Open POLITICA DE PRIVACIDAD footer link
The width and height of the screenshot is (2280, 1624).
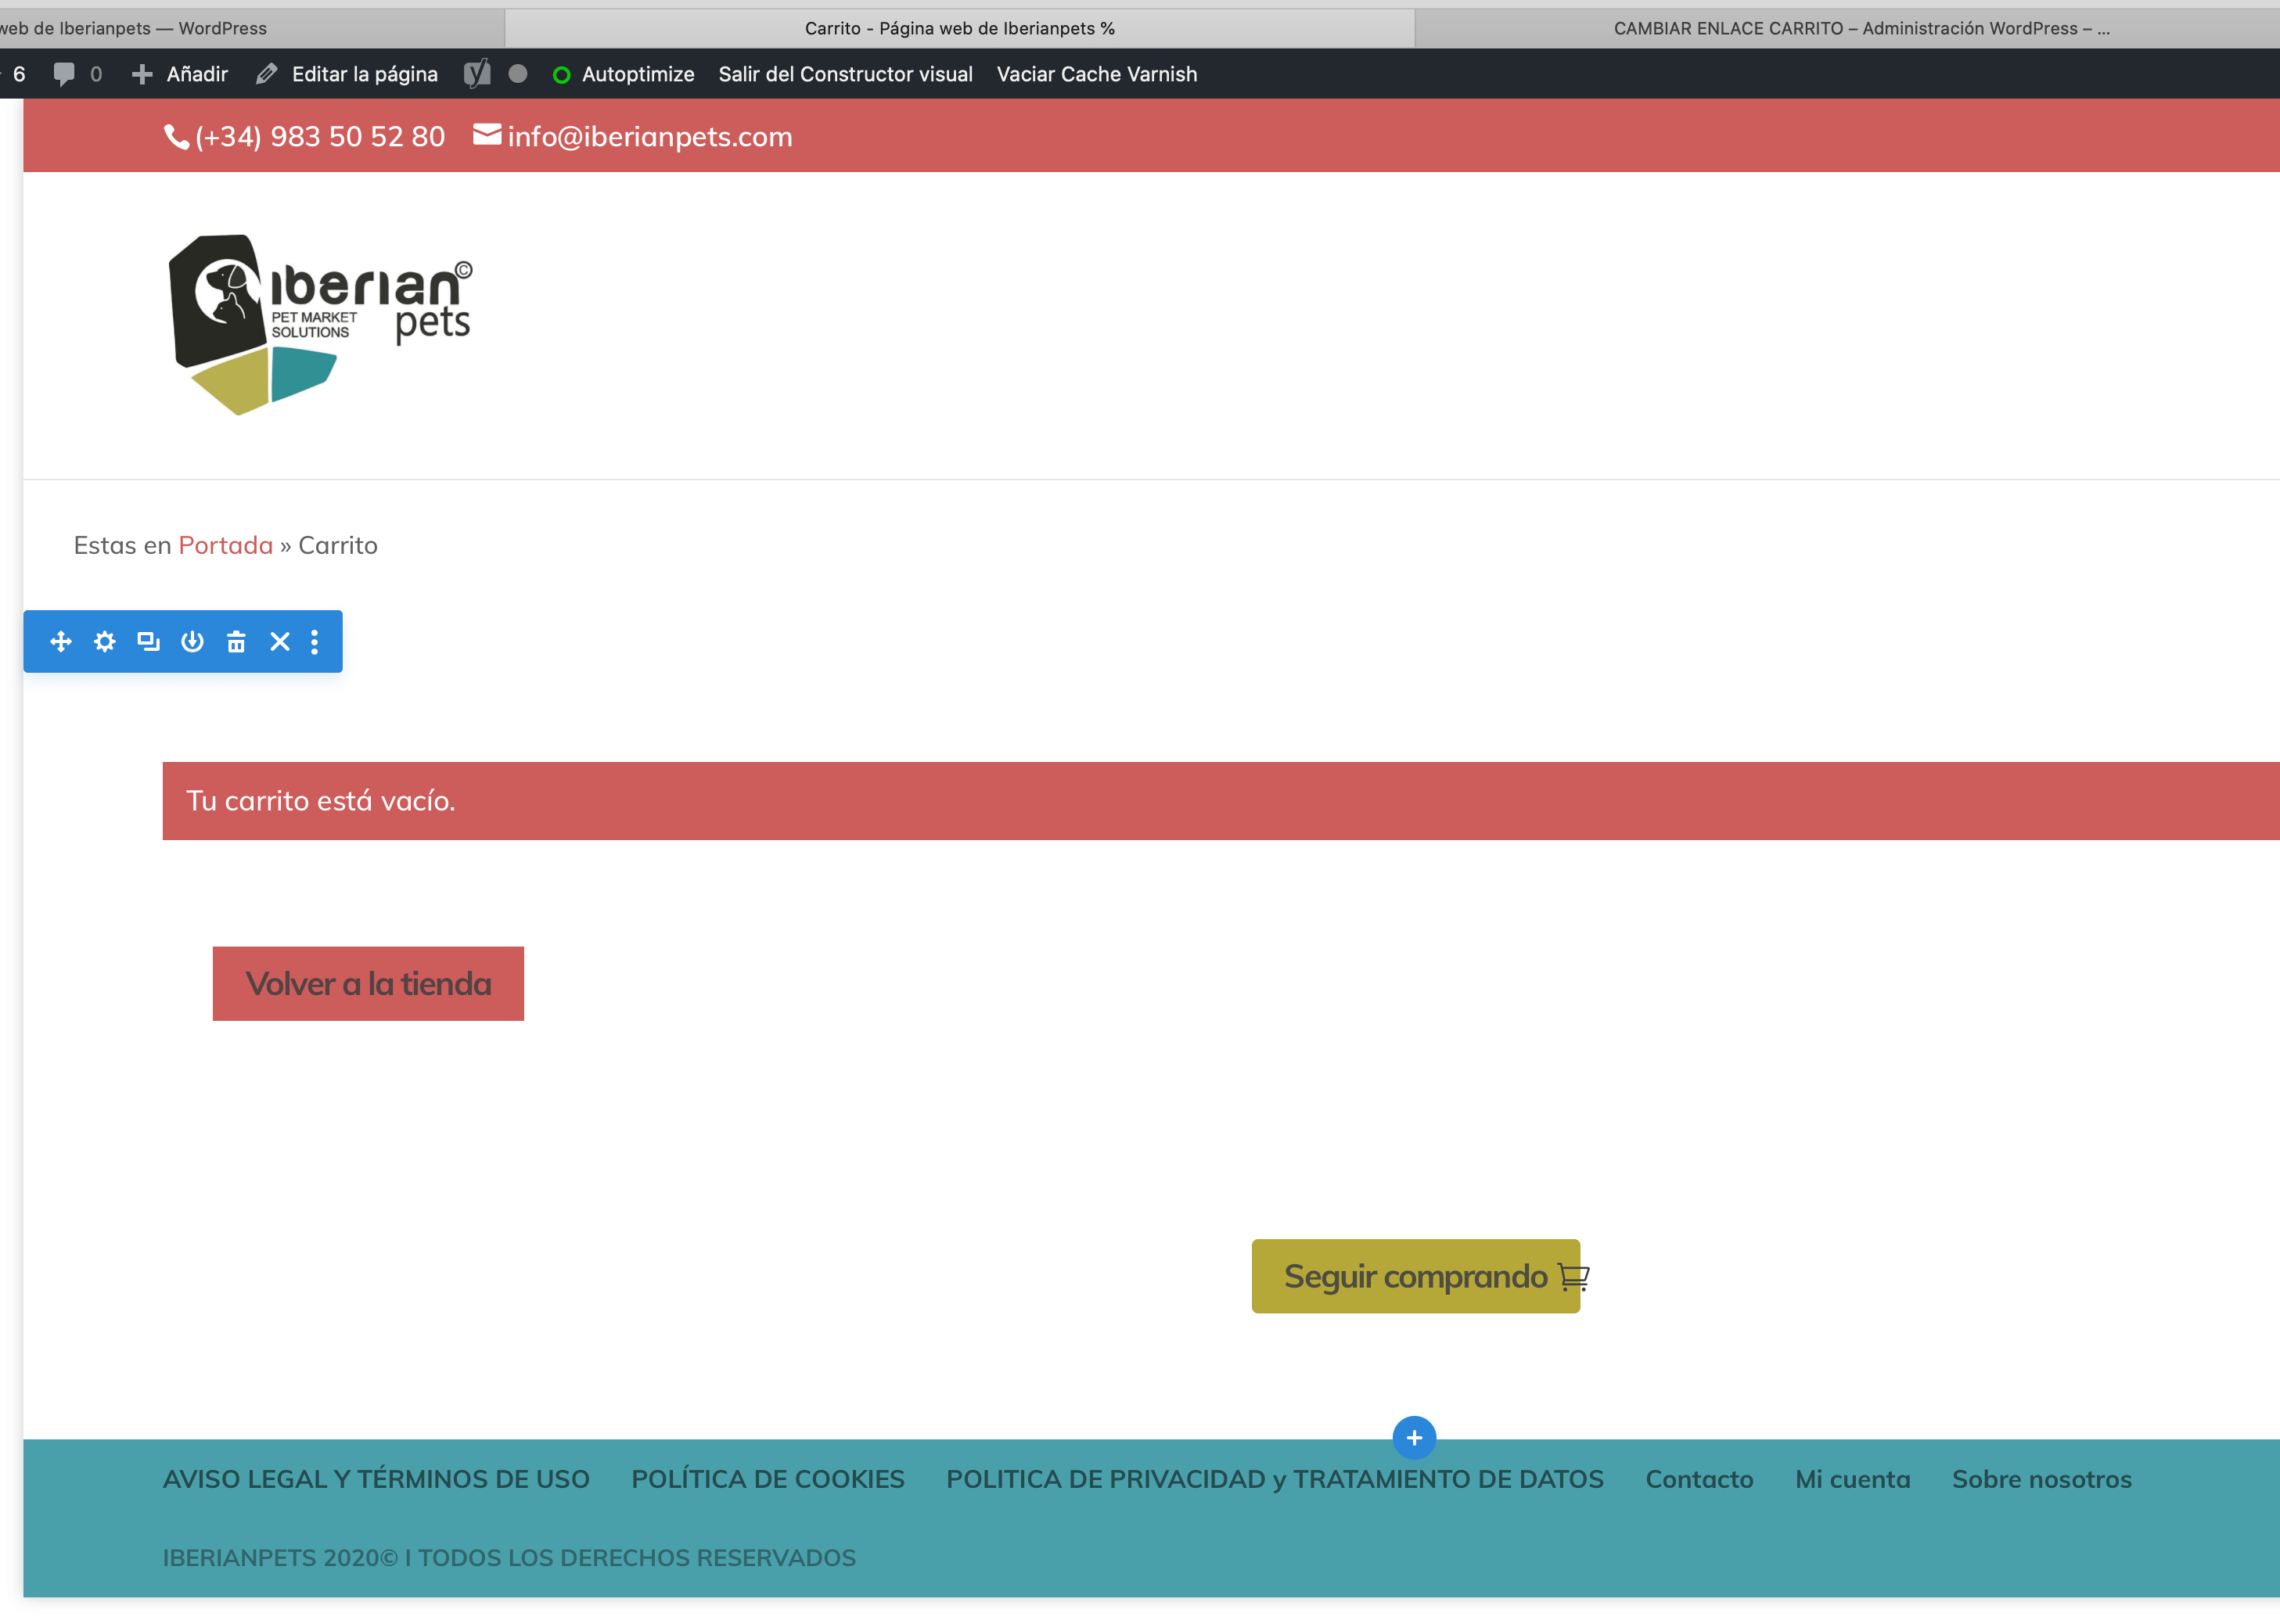coord(1275,1479)
